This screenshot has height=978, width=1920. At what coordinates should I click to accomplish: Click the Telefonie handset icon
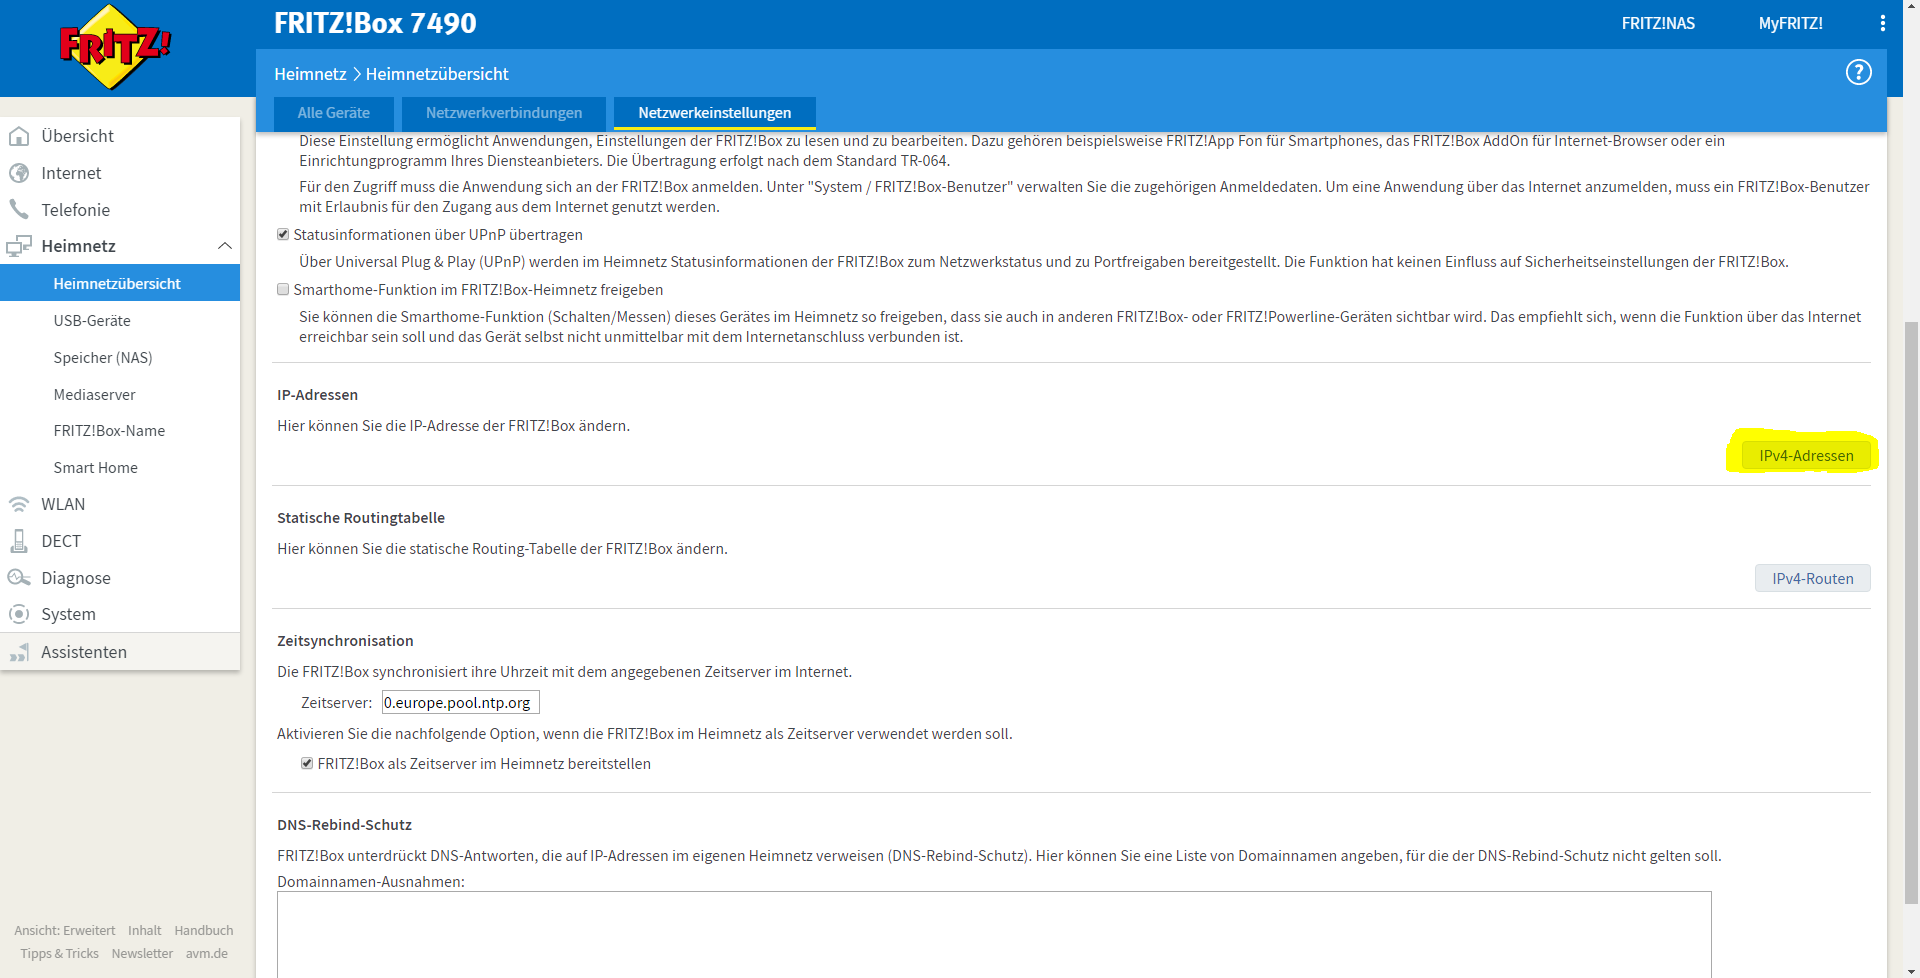click(x=19, y=209)
